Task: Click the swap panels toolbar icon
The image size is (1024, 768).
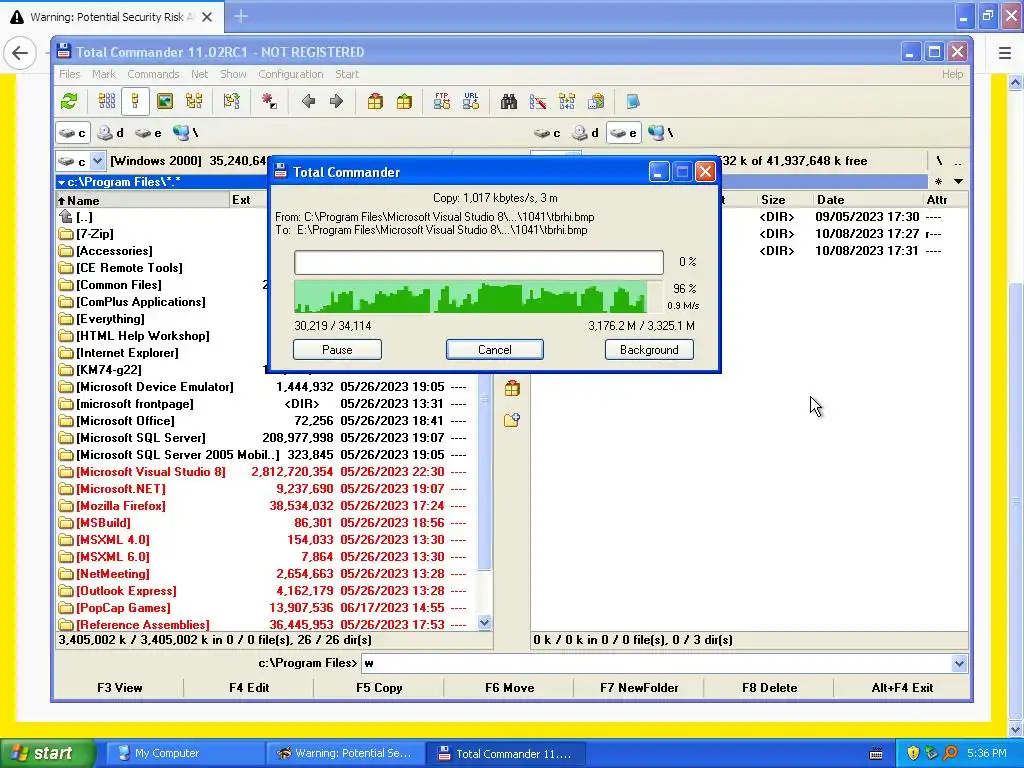Action: pos(231,101)
